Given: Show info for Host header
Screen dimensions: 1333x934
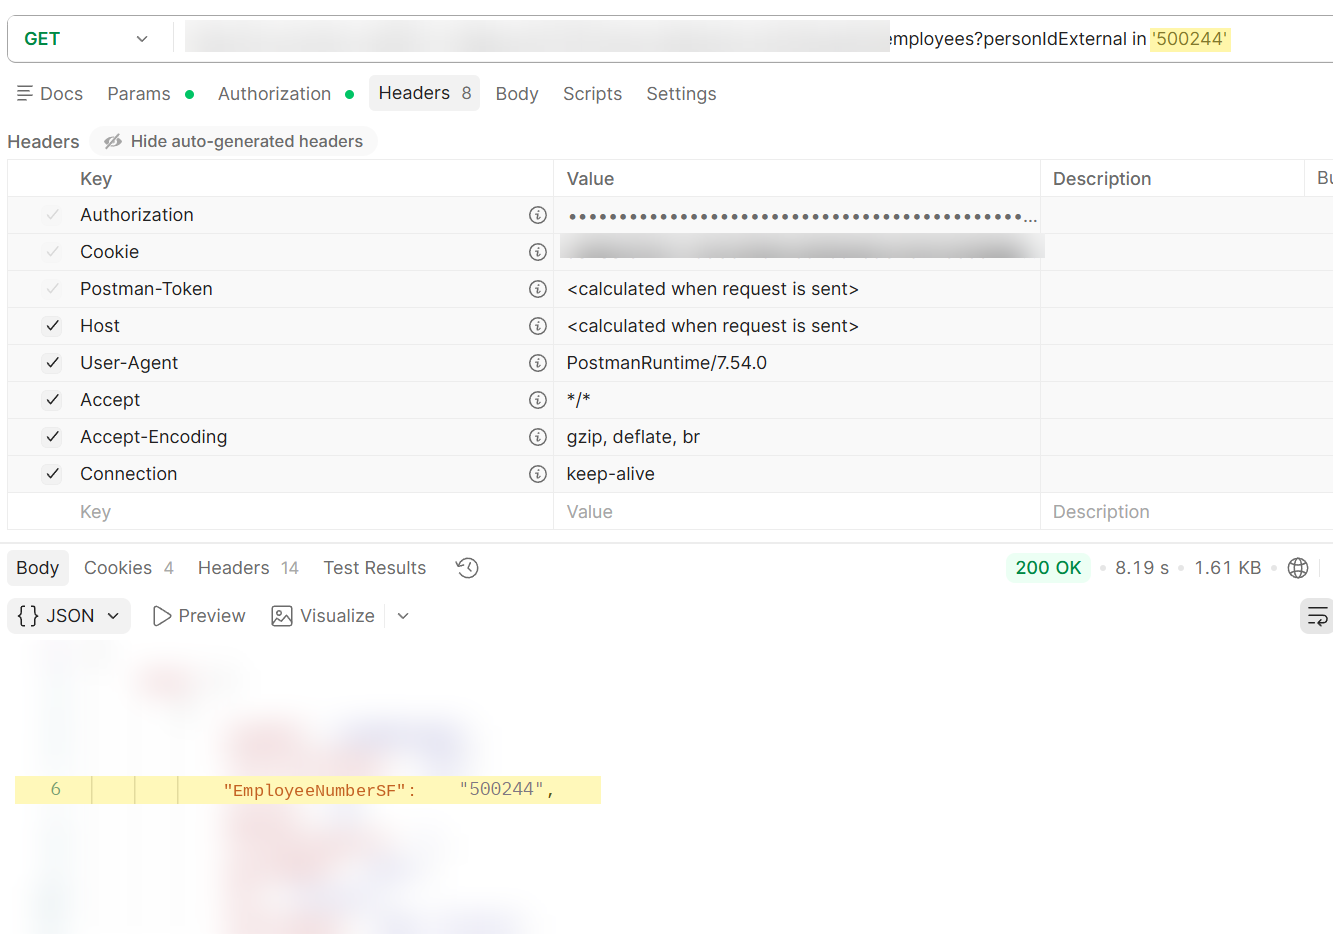Looking at the screenshot, I should 538,326.
